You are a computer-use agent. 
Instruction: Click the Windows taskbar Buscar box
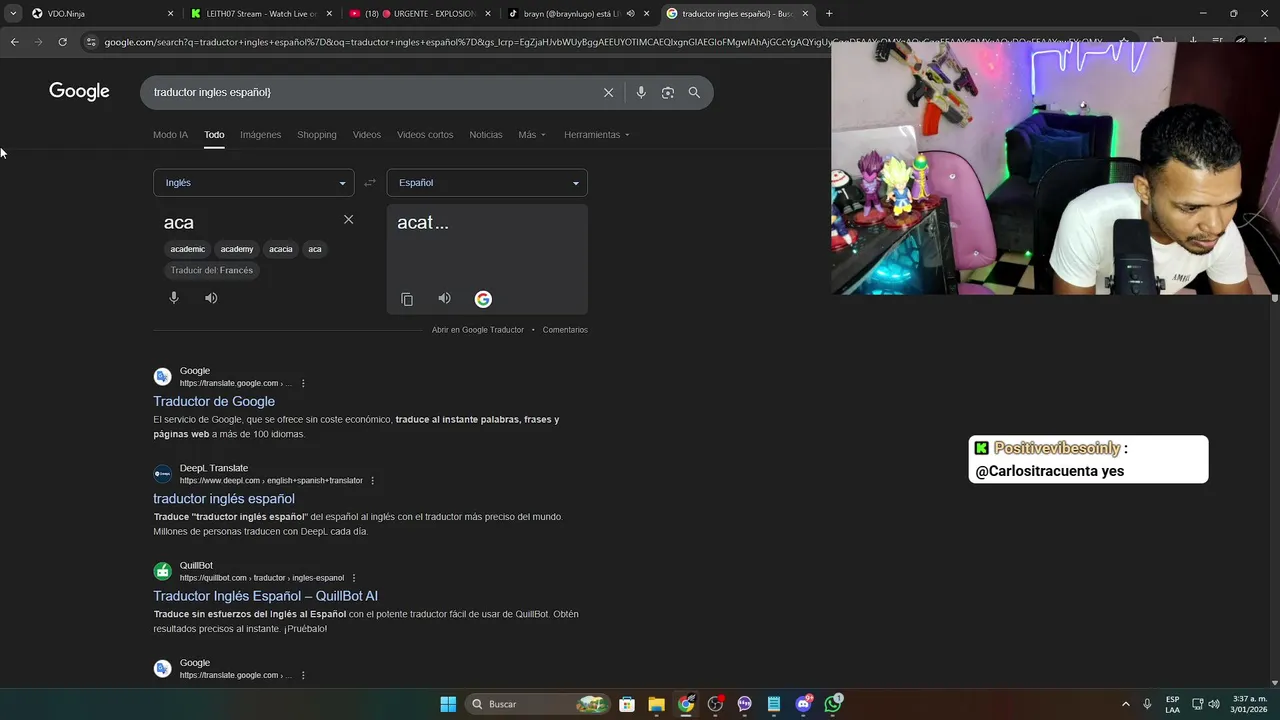coord(538,704)
